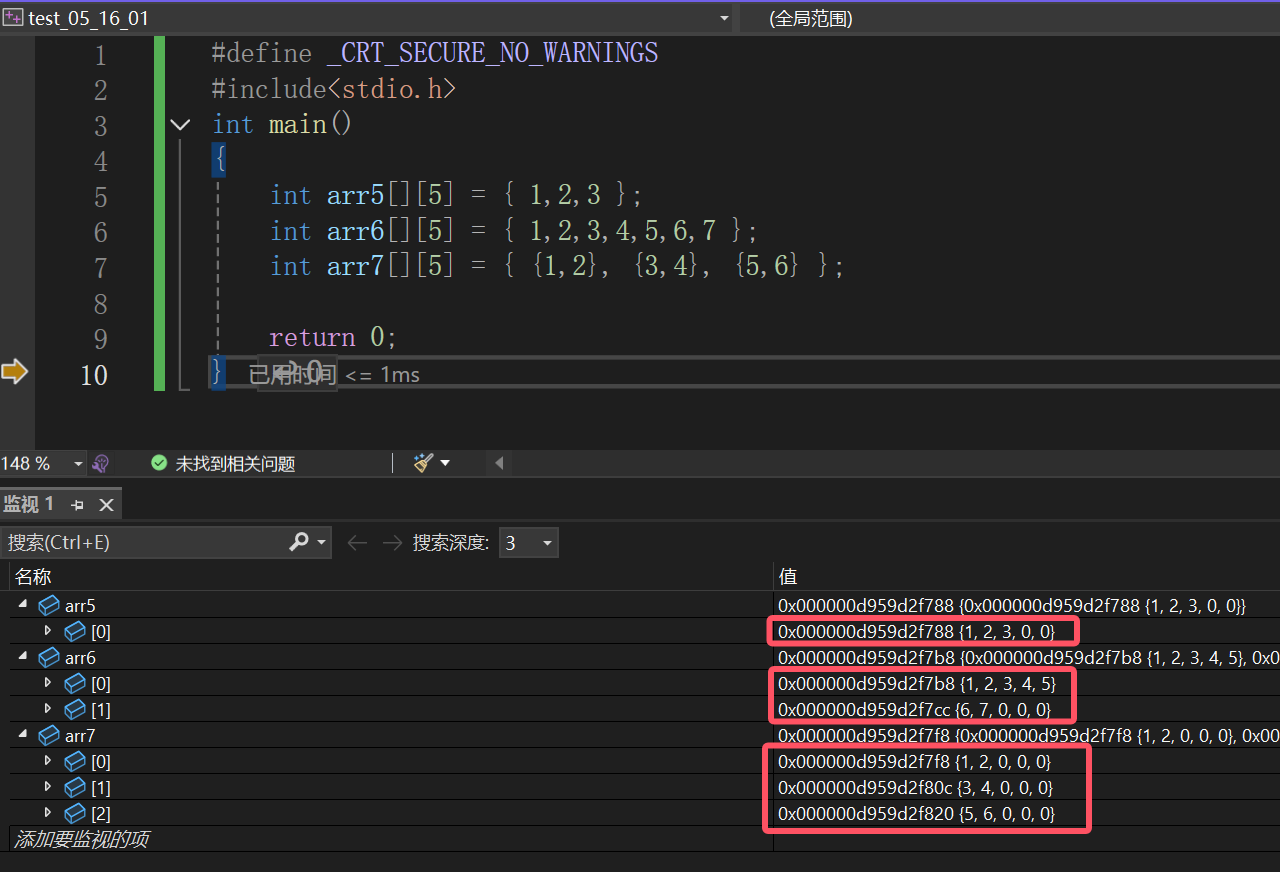Click the cube icon of arr7's [2] element

[x=75, y=813]
